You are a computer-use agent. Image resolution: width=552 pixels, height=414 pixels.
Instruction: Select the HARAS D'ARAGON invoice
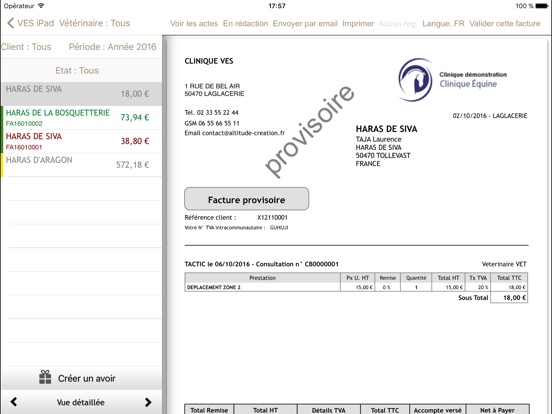point(82,165)
